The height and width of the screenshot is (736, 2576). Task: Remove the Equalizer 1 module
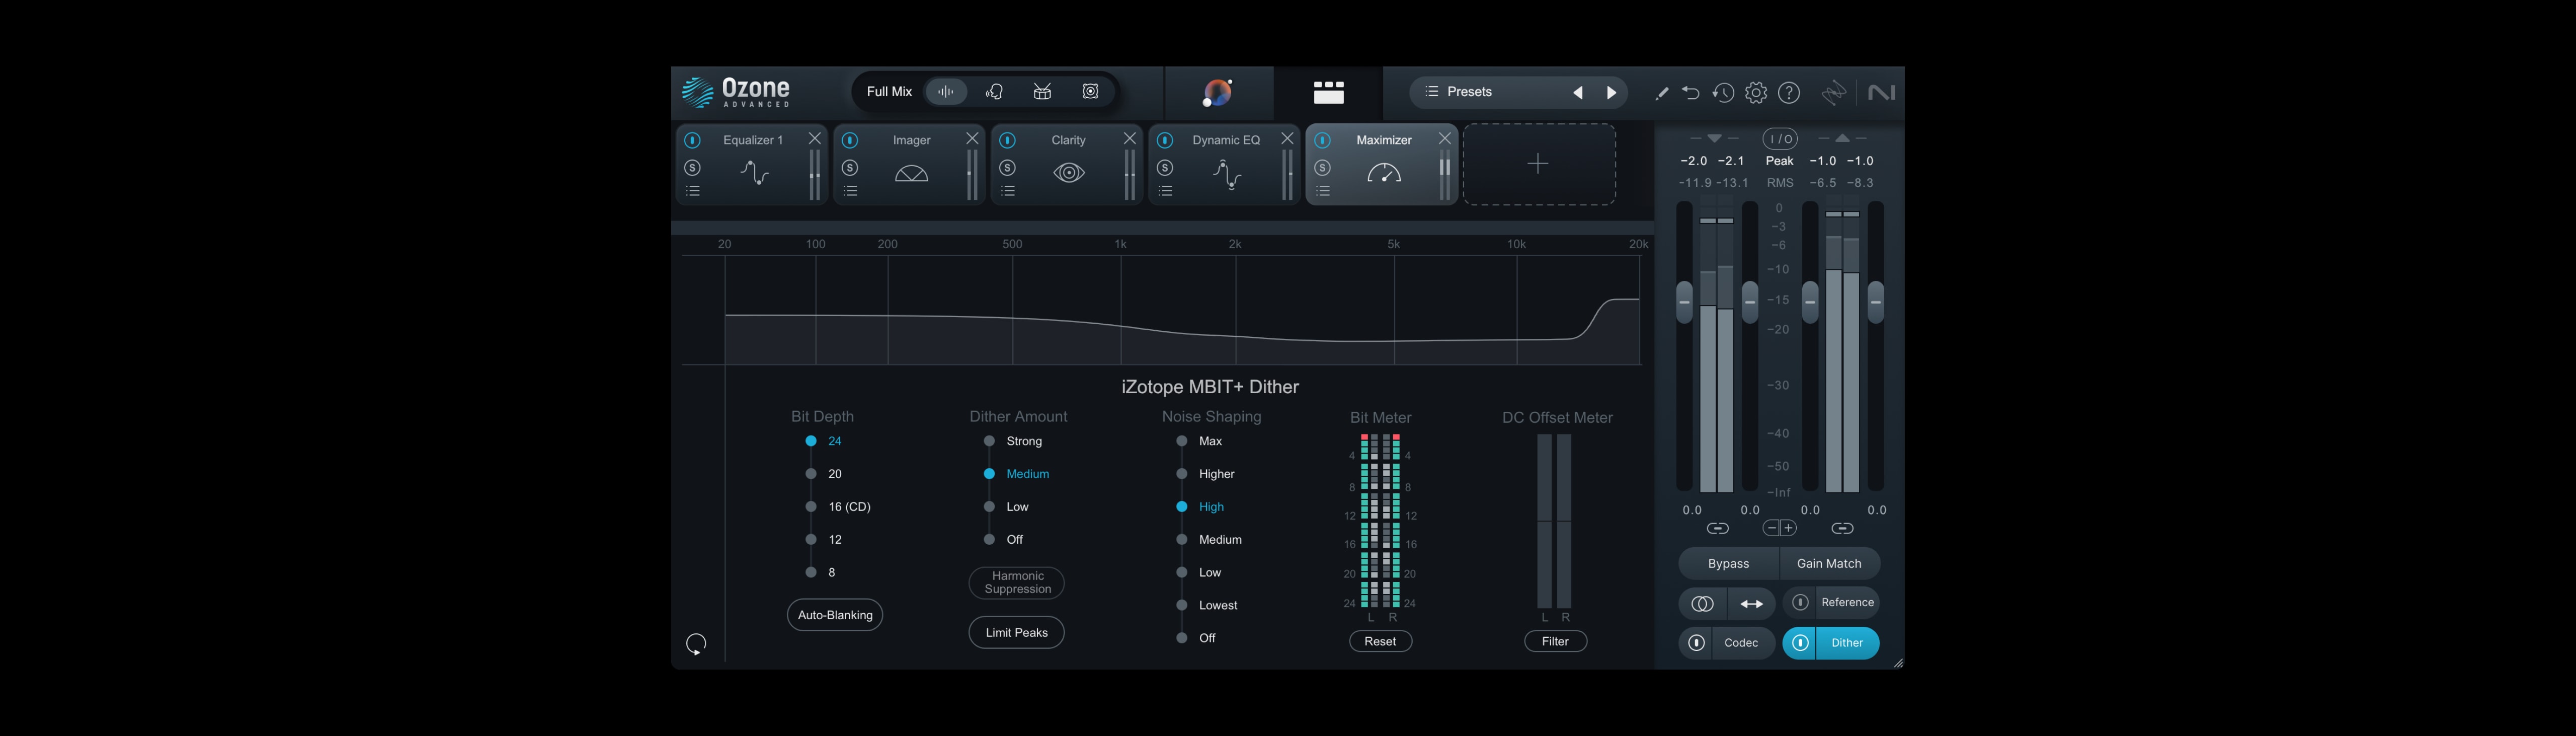pyautogui.click(x=815, y=139)
